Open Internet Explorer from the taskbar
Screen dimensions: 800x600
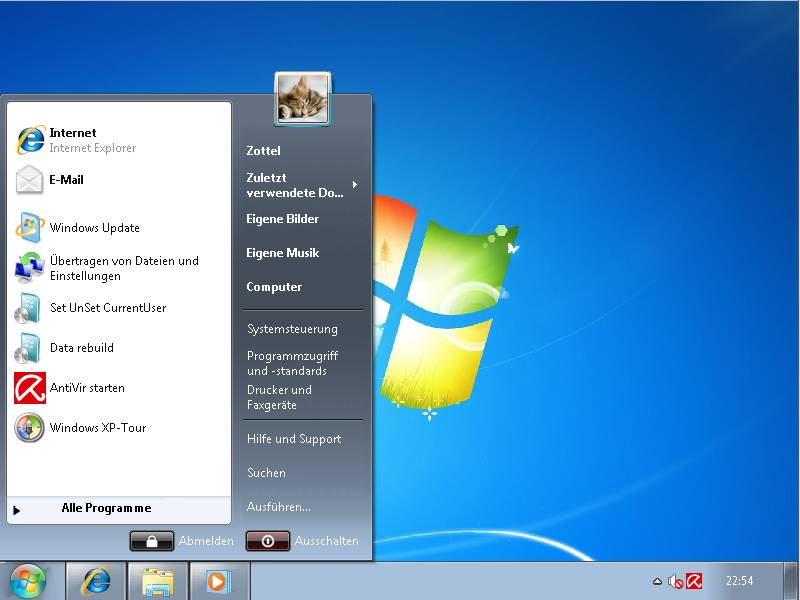95,581
